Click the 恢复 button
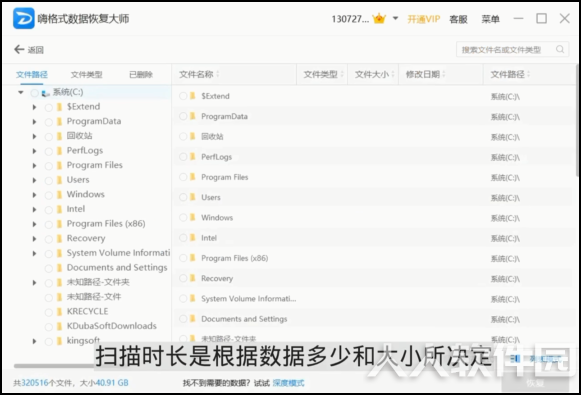This screenshot has width=581, height=395. [535, 383]
